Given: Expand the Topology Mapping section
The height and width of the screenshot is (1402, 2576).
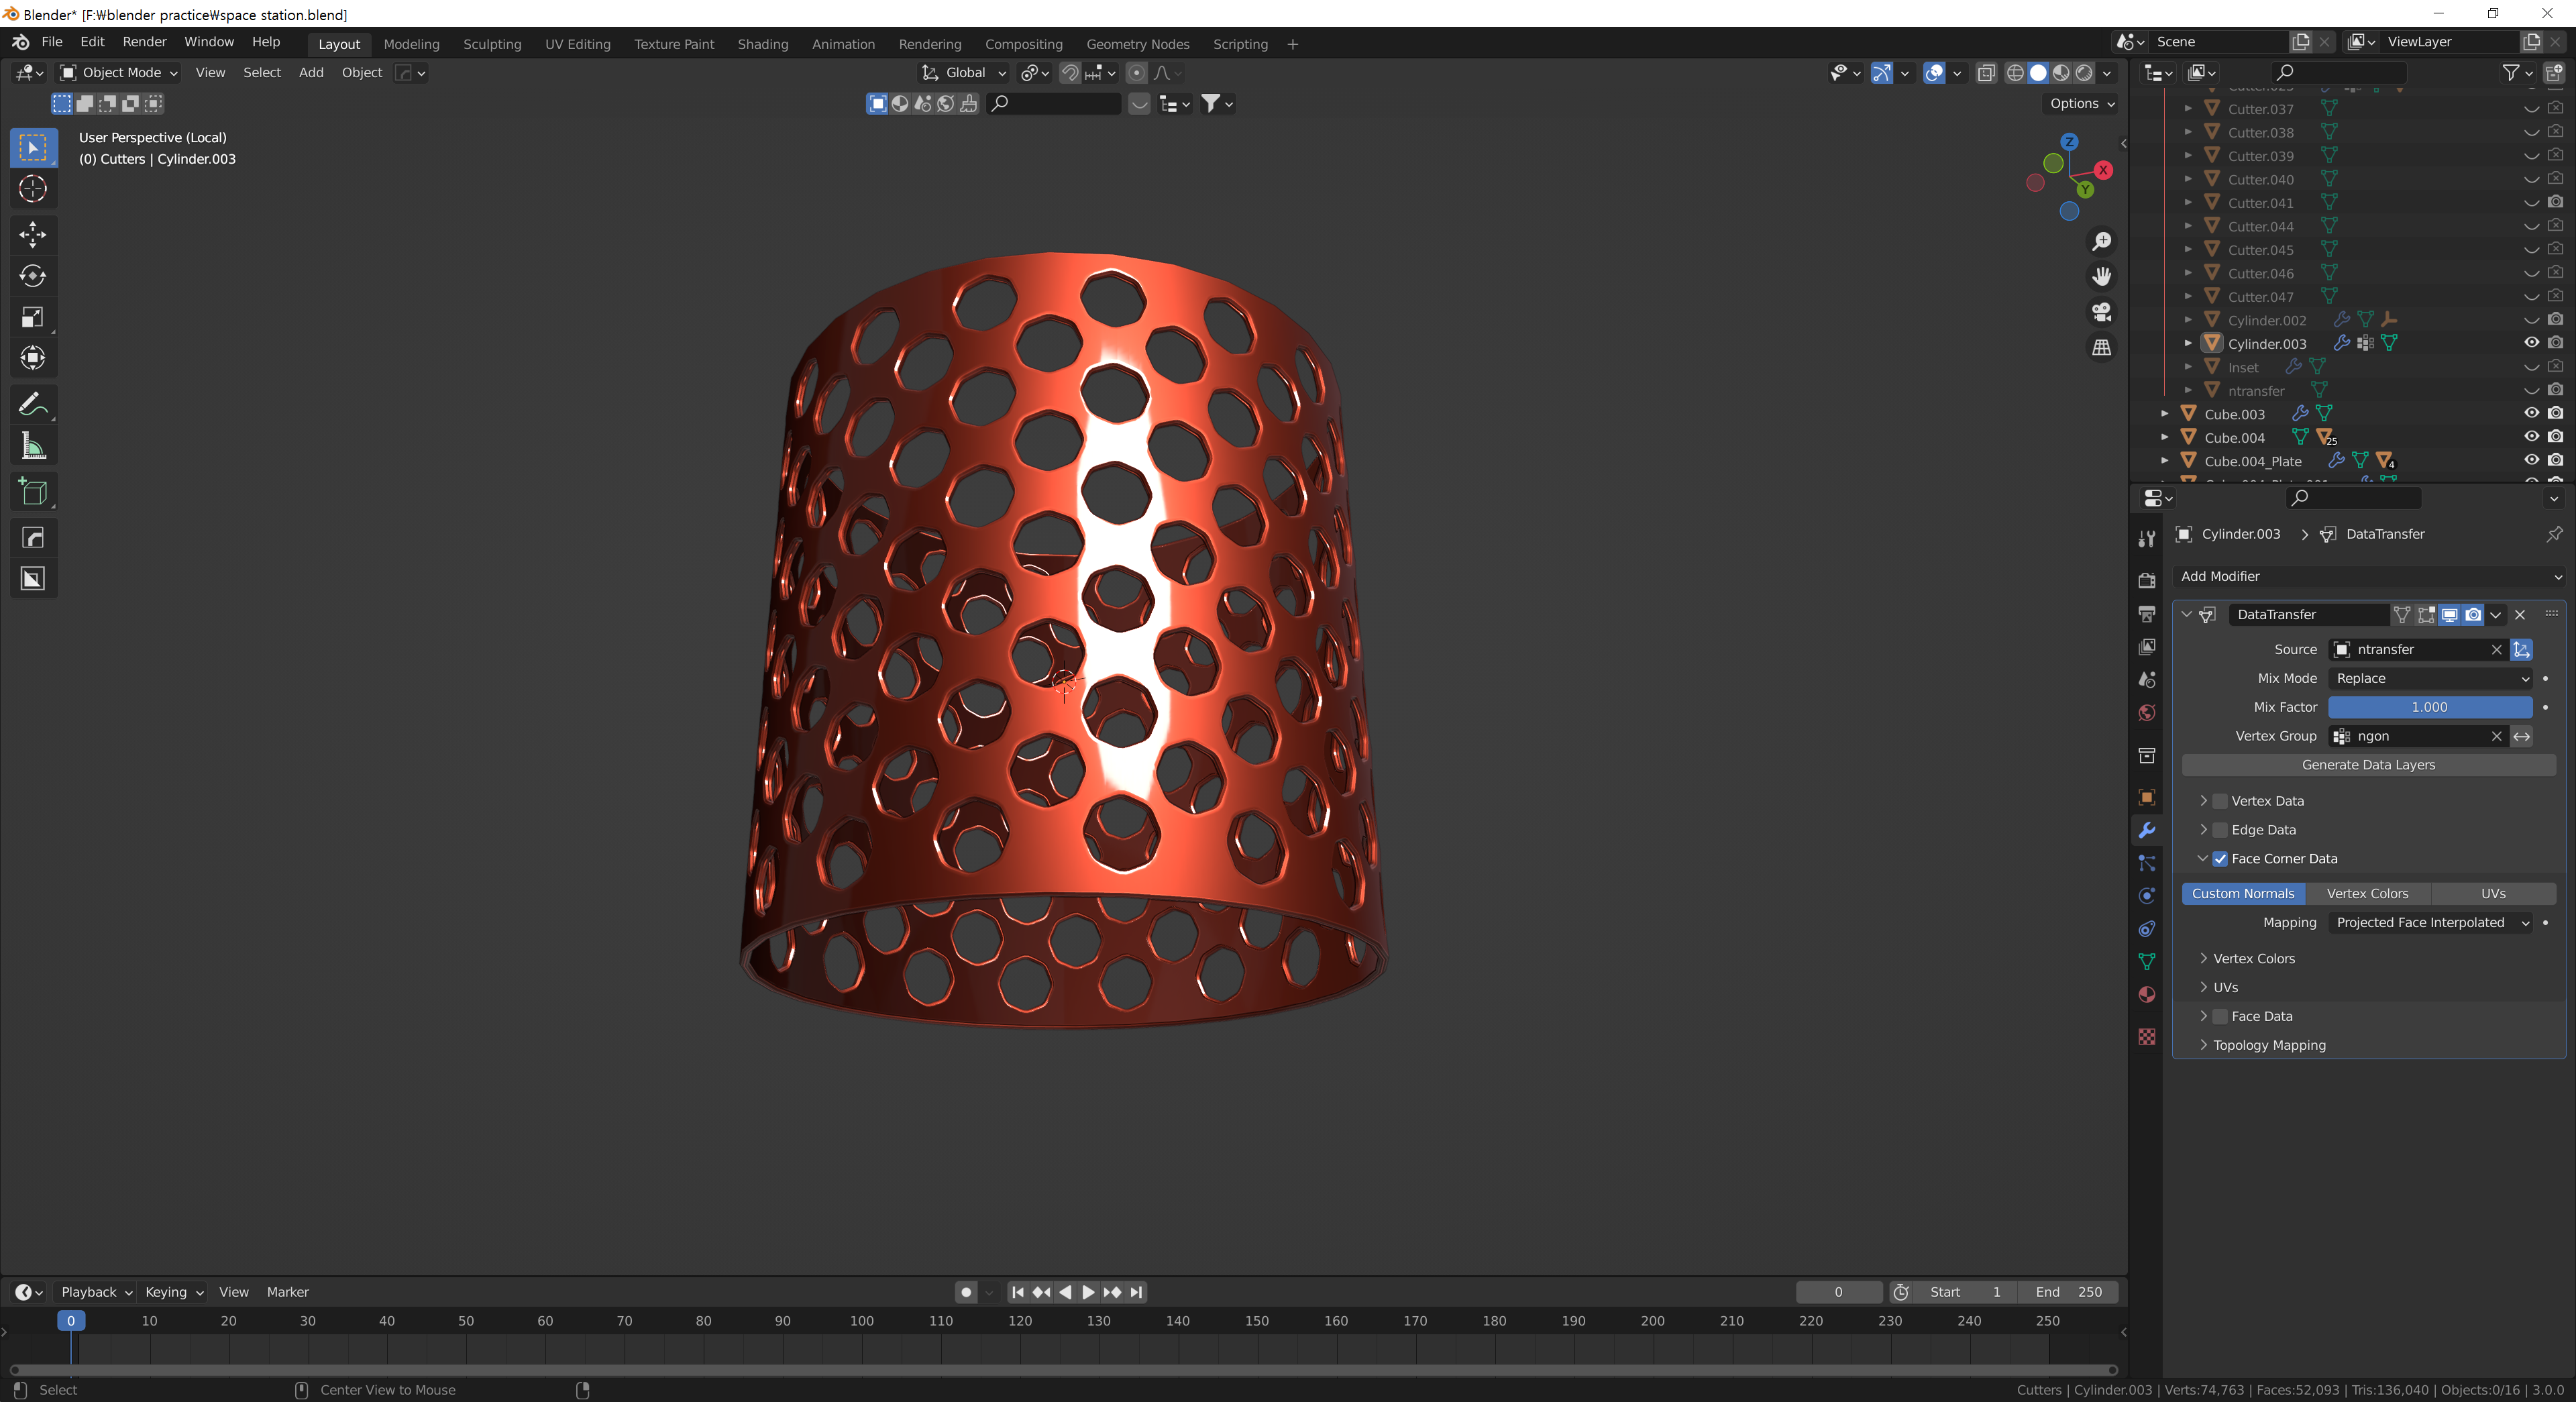Looking at the screenshot, I should (2269, 1045).
